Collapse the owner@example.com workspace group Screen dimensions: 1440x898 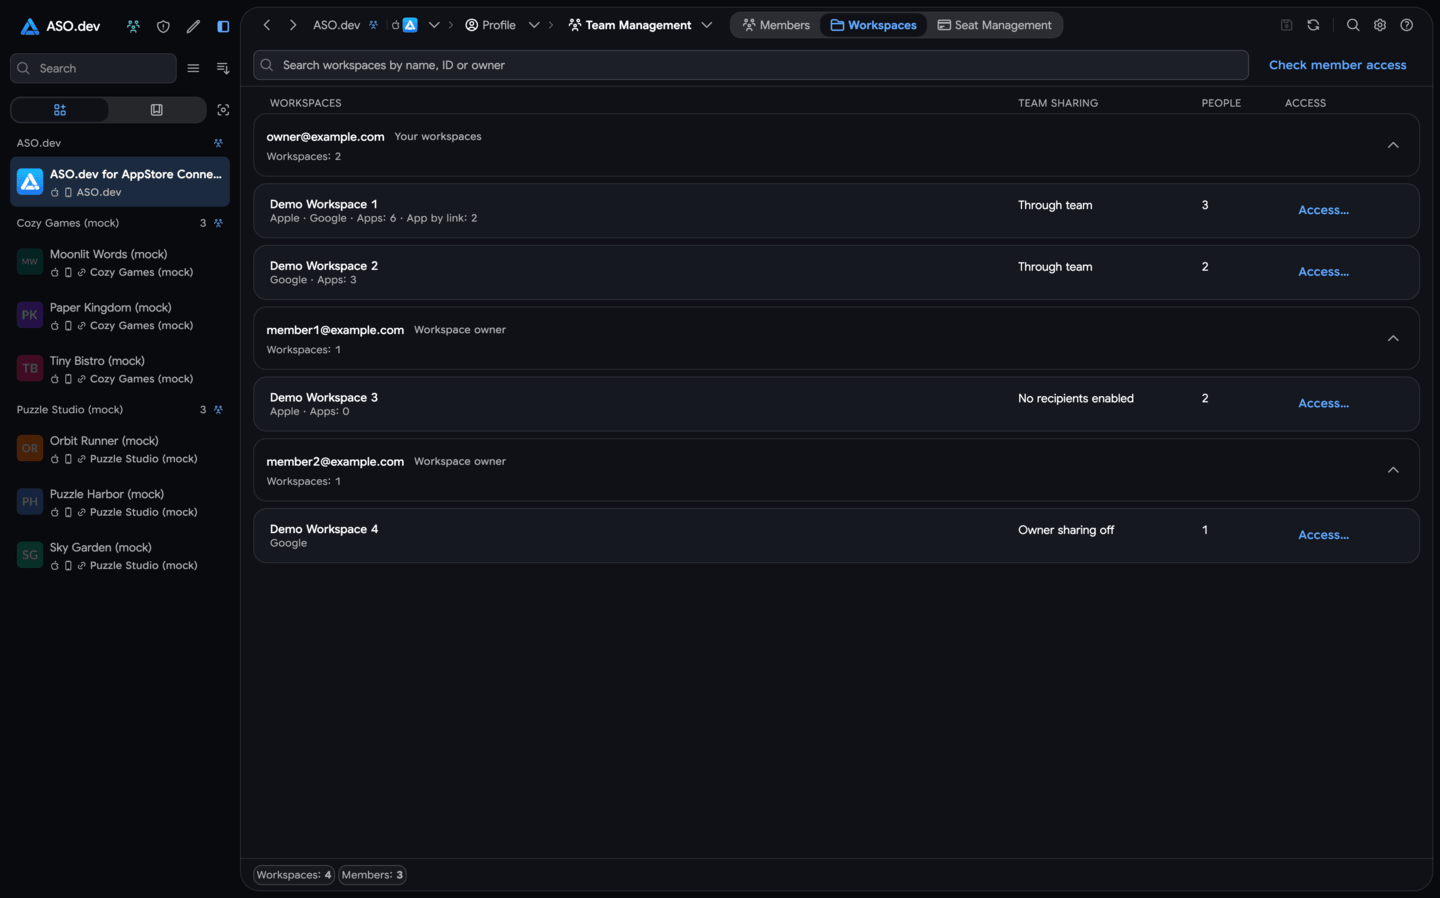(x=1393, y=145)
